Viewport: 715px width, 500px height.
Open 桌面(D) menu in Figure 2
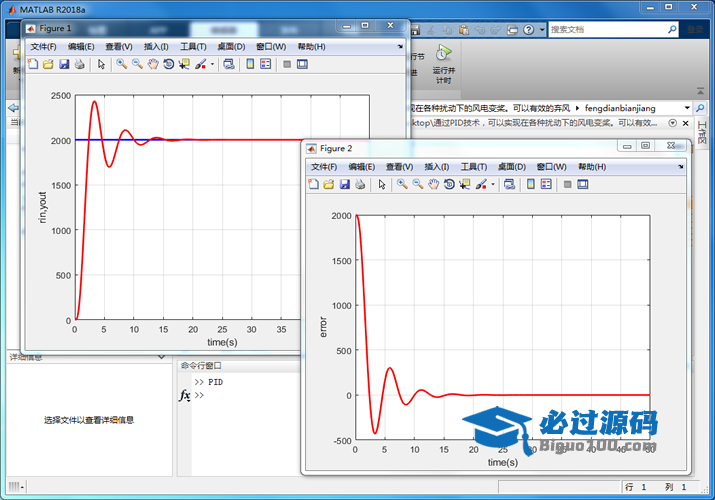click(512, 167)
